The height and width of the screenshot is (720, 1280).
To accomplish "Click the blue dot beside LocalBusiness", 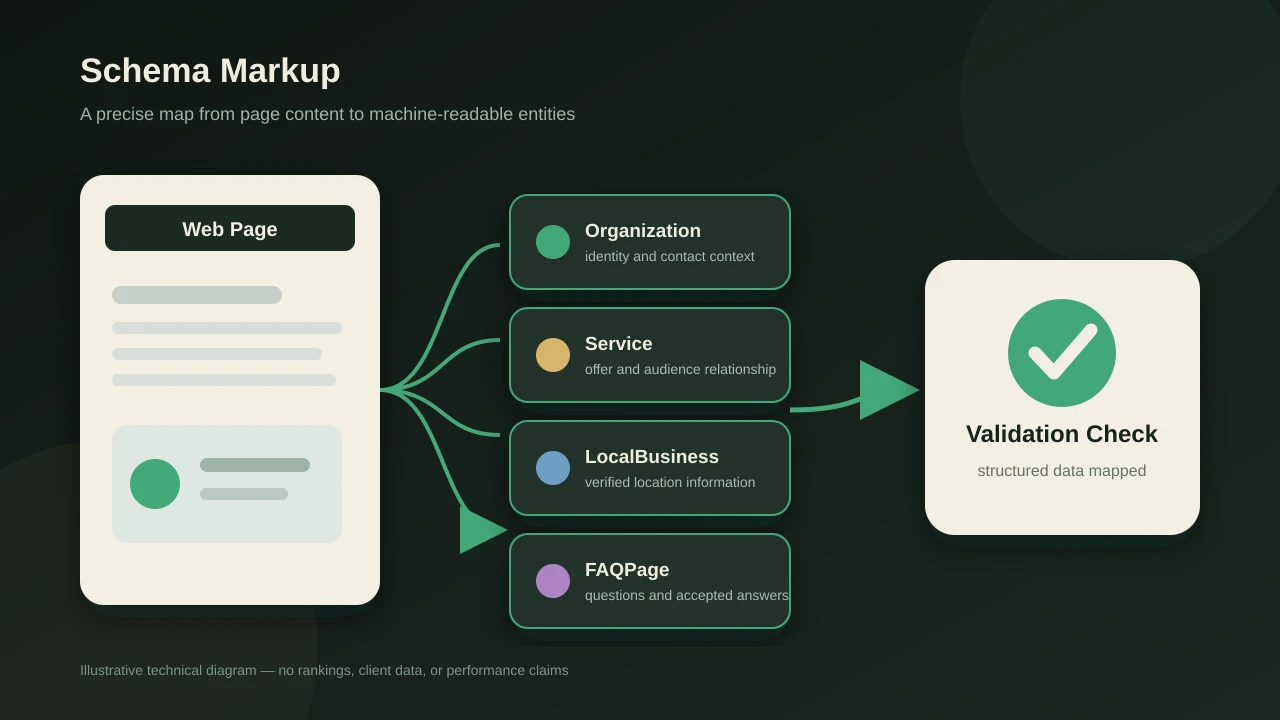I will click(553, 468).
